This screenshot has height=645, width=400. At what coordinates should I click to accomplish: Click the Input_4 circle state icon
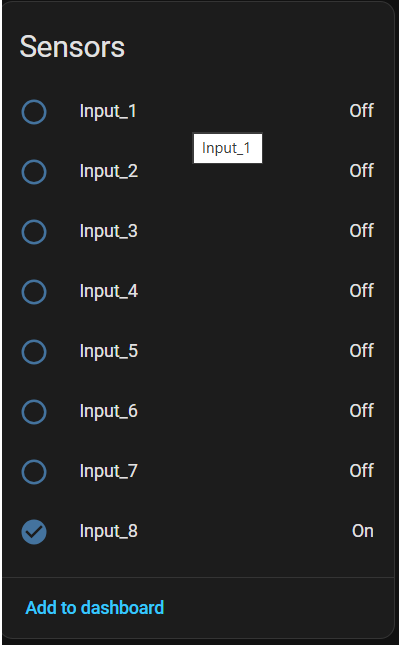34,292
